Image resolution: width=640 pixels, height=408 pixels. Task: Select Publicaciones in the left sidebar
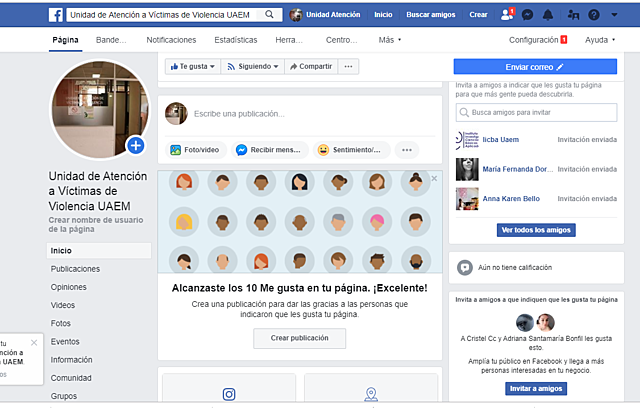tap(75, 269)
